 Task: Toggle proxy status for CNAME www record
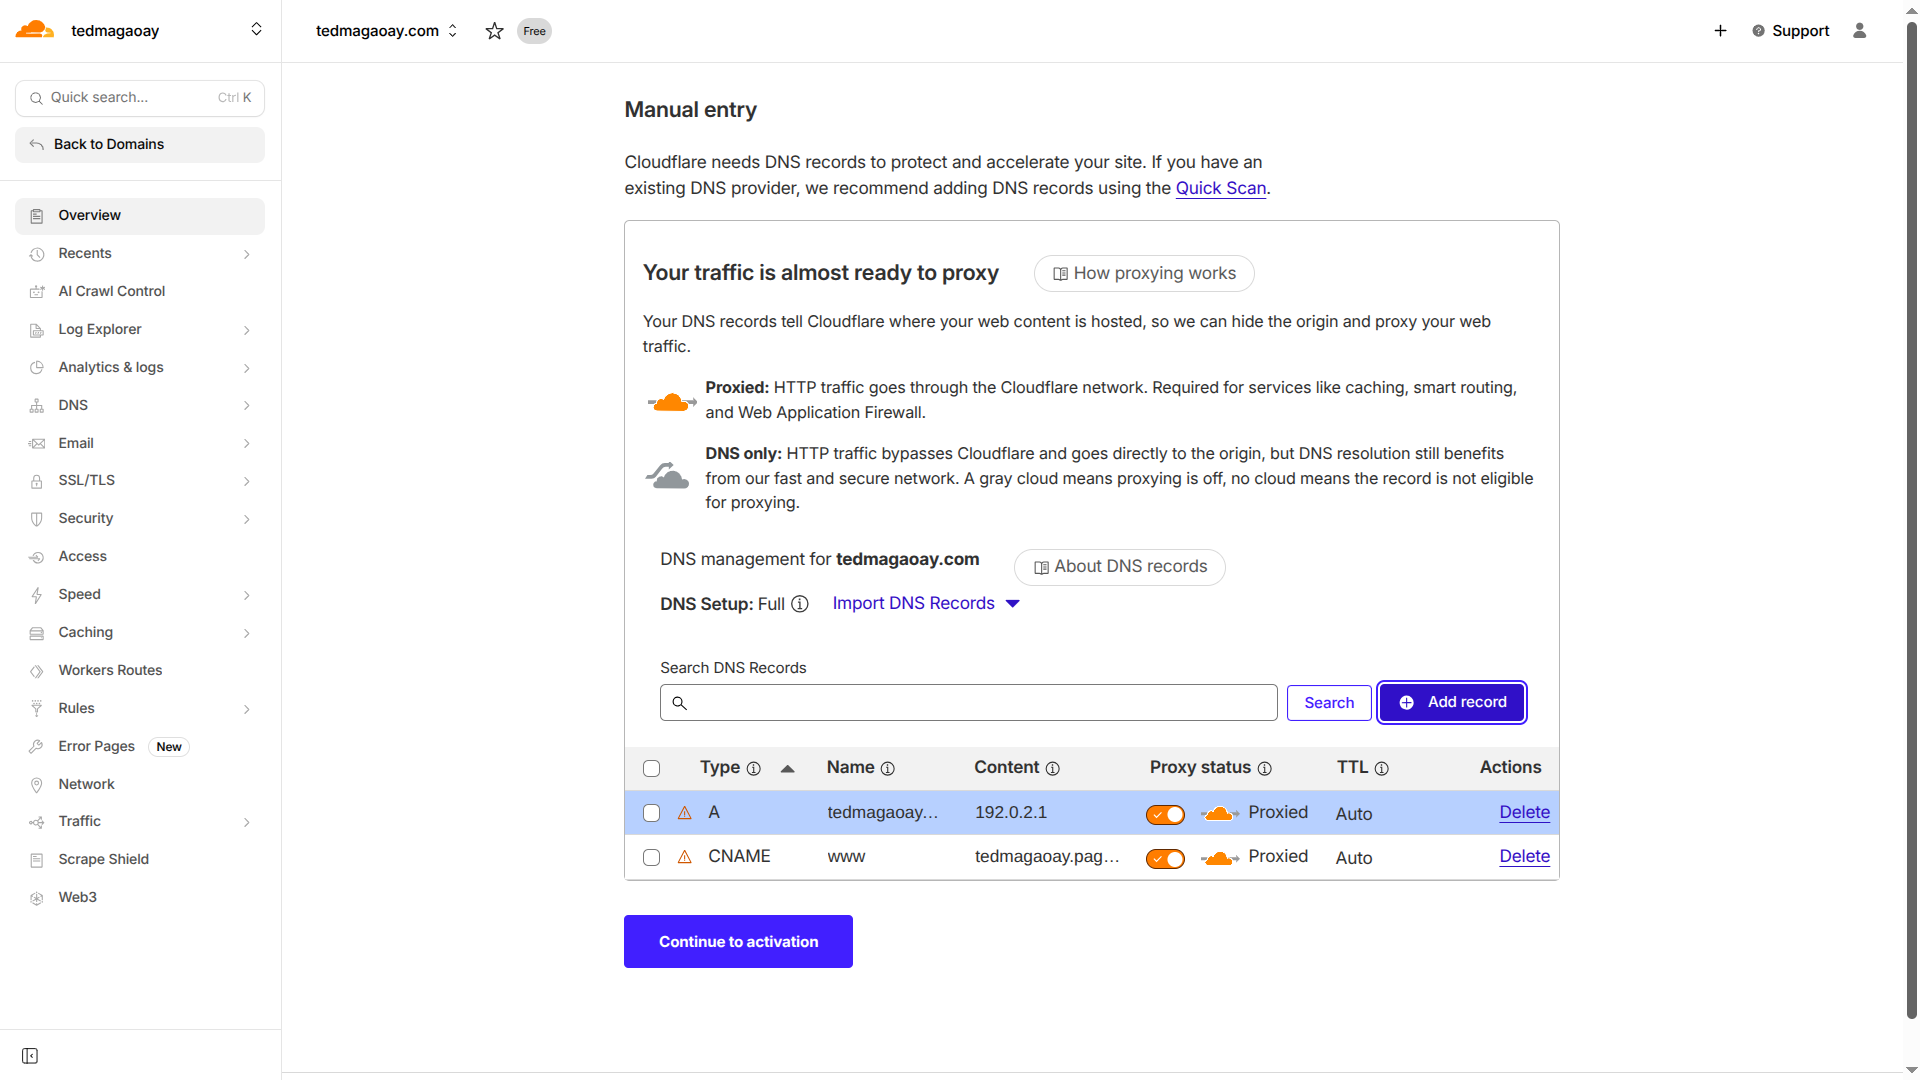click(x=1165, y=858)
